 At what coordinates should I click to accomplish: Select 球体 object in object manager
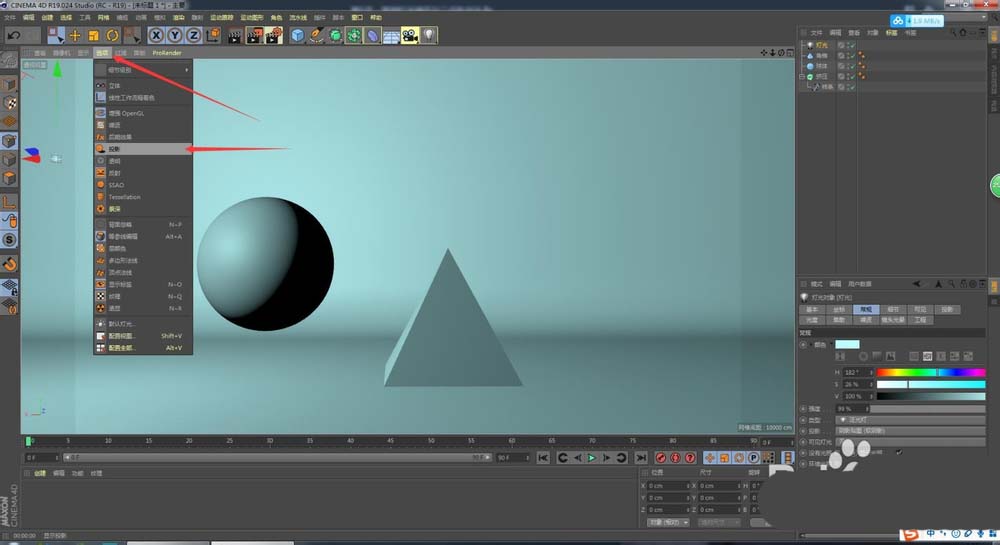(821, 66)
